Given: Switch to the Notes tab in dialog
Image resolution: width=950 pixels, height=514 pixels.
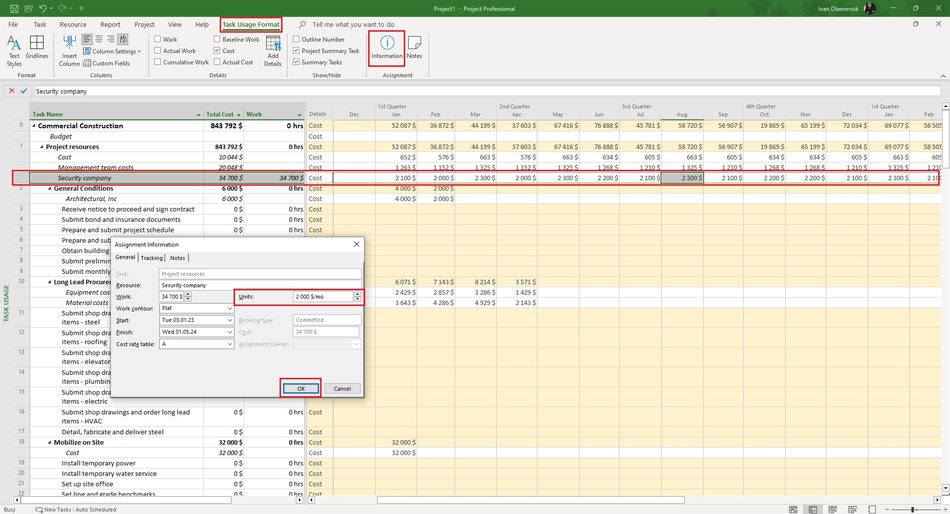Looking at the screenshot, I should point(178,258).
